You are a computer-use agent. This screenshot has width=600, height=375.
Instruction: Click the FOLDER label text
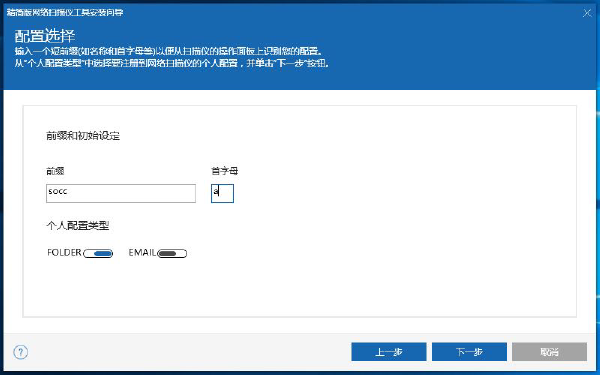64,253
